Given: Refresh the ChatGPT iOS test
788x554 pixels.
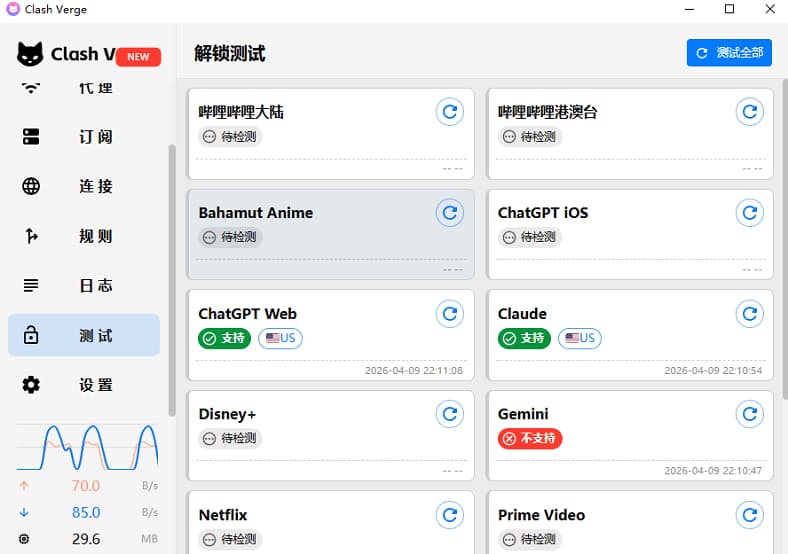Looking at the screenshot, I should [x=749, y=212].
